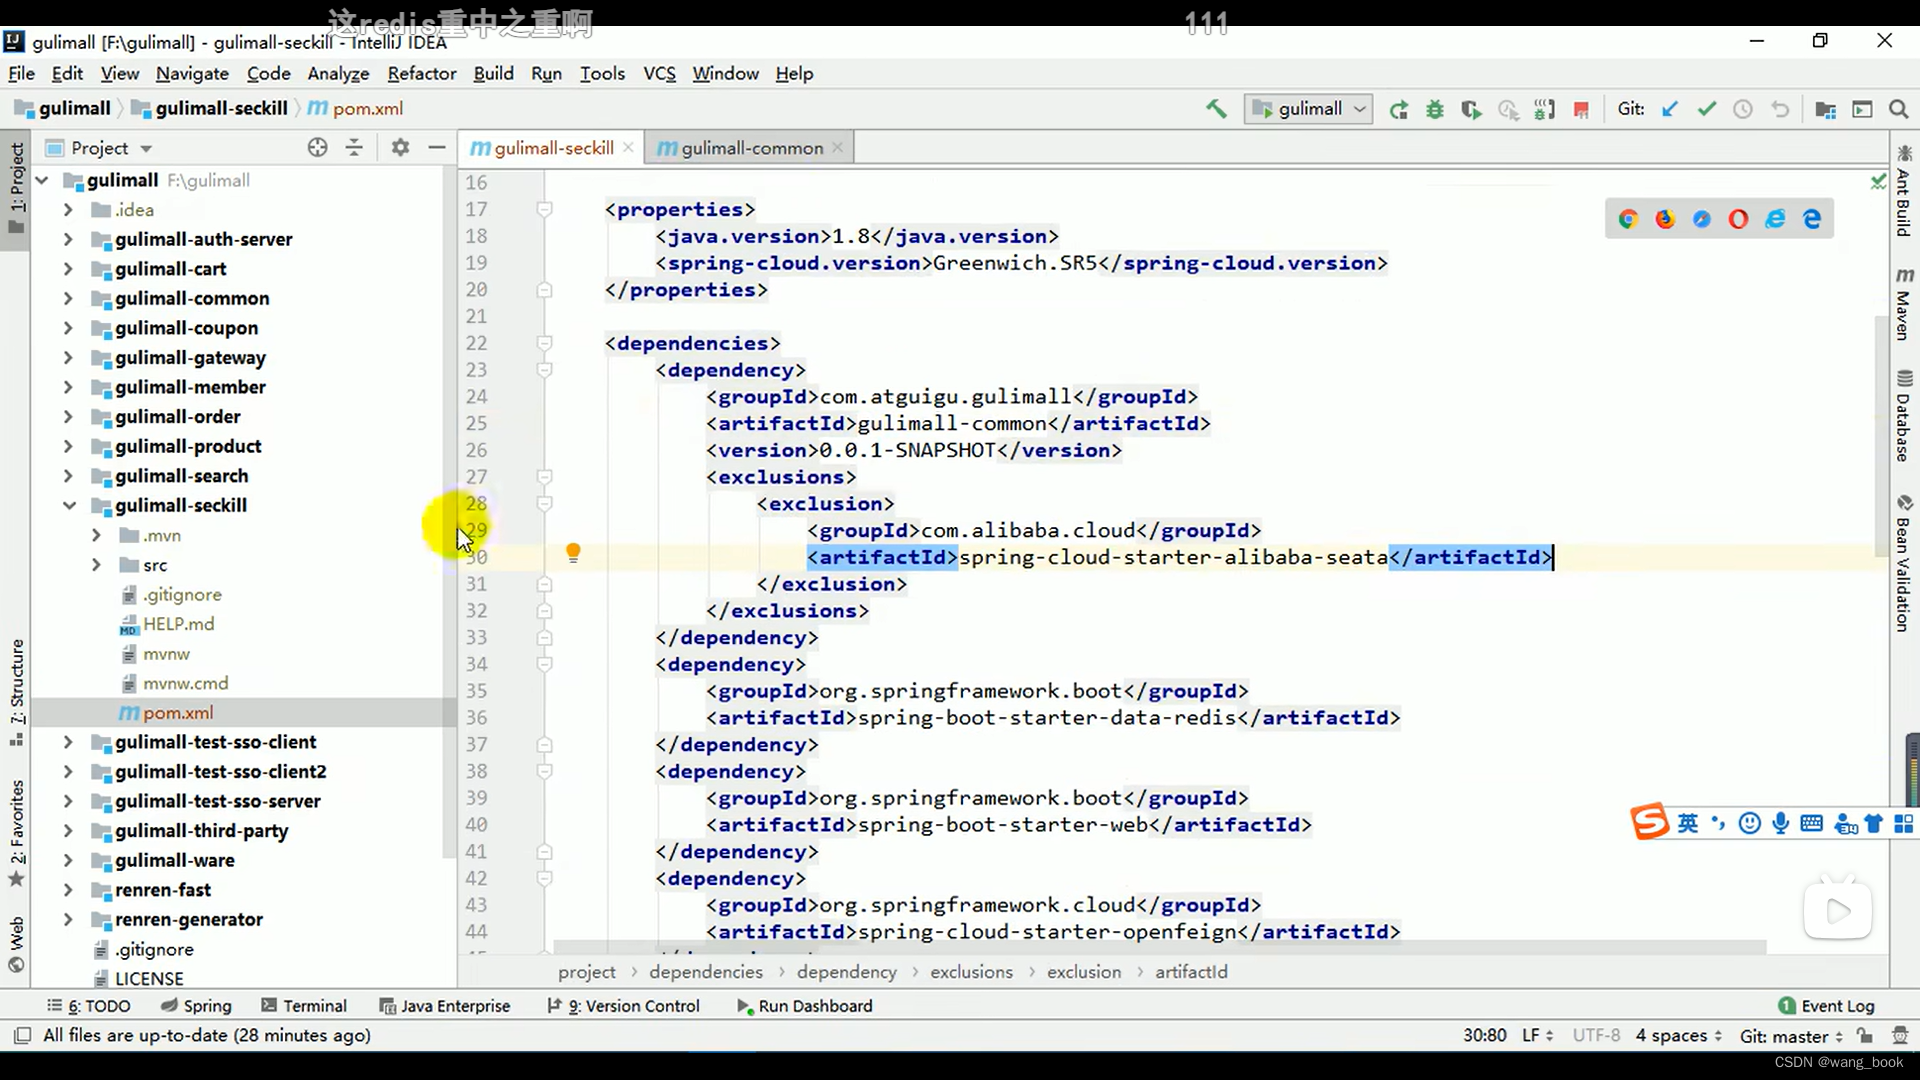Update project from Git (blue arrow)

pyautogui.click(x=1669, y=109)
